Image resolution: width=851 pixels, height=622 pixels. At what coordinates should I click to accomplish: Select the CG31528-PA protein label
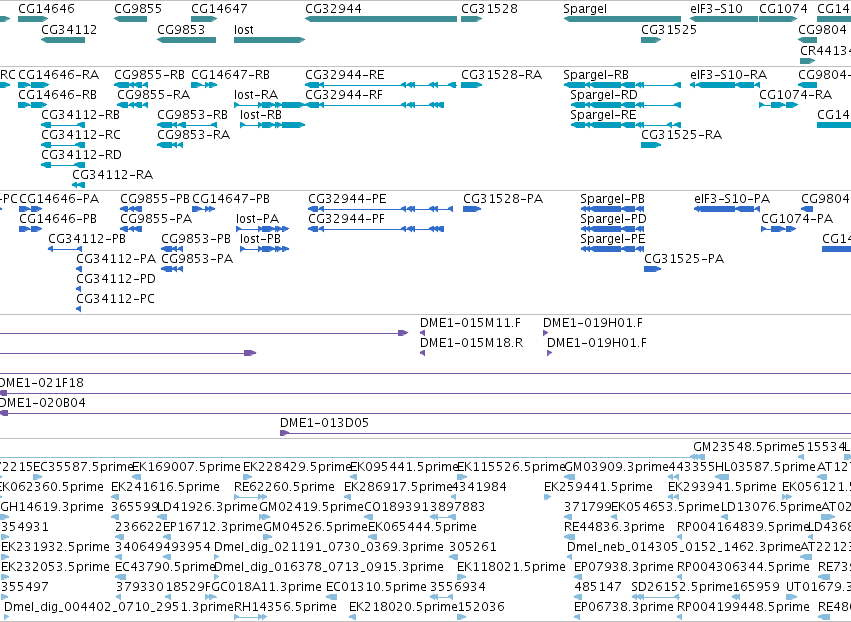tap(503, 199)
